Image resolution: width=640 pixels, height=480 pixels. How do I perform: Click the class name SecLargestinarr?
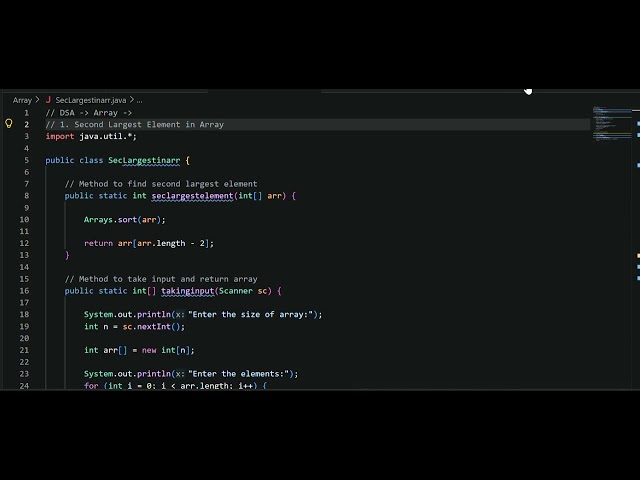144,160
